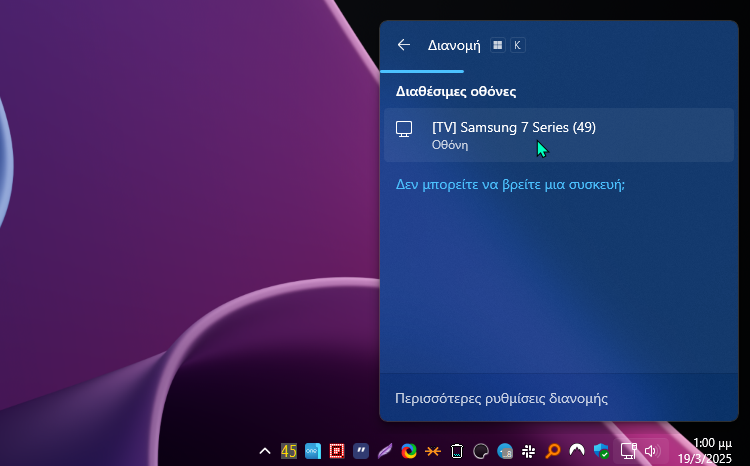Click the orange magnifier tray icon
Screen dimensions: 750x466
553,451
